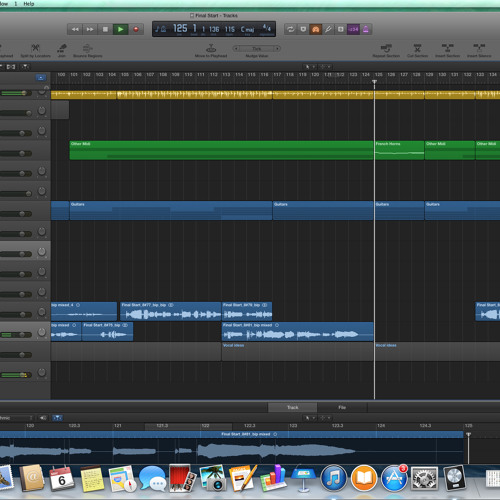Click the Nudge Value right arrow
Screen dimensions: 500x500
[277, 49]
